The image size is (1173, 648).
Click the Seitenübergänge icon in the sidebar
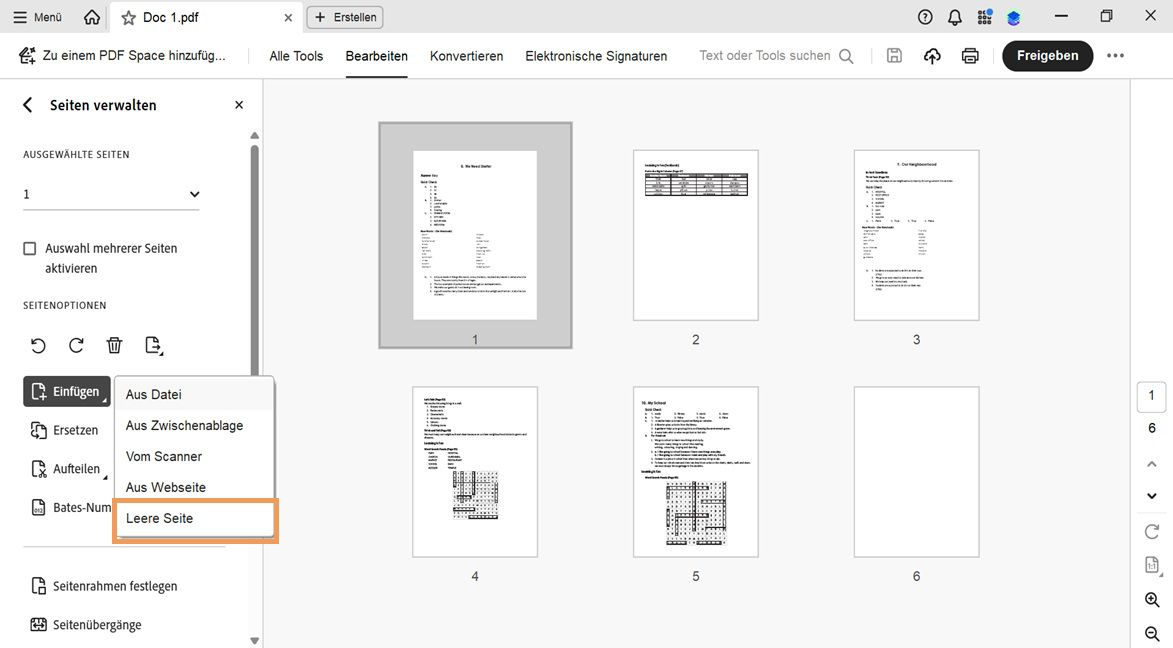(38, 623)
